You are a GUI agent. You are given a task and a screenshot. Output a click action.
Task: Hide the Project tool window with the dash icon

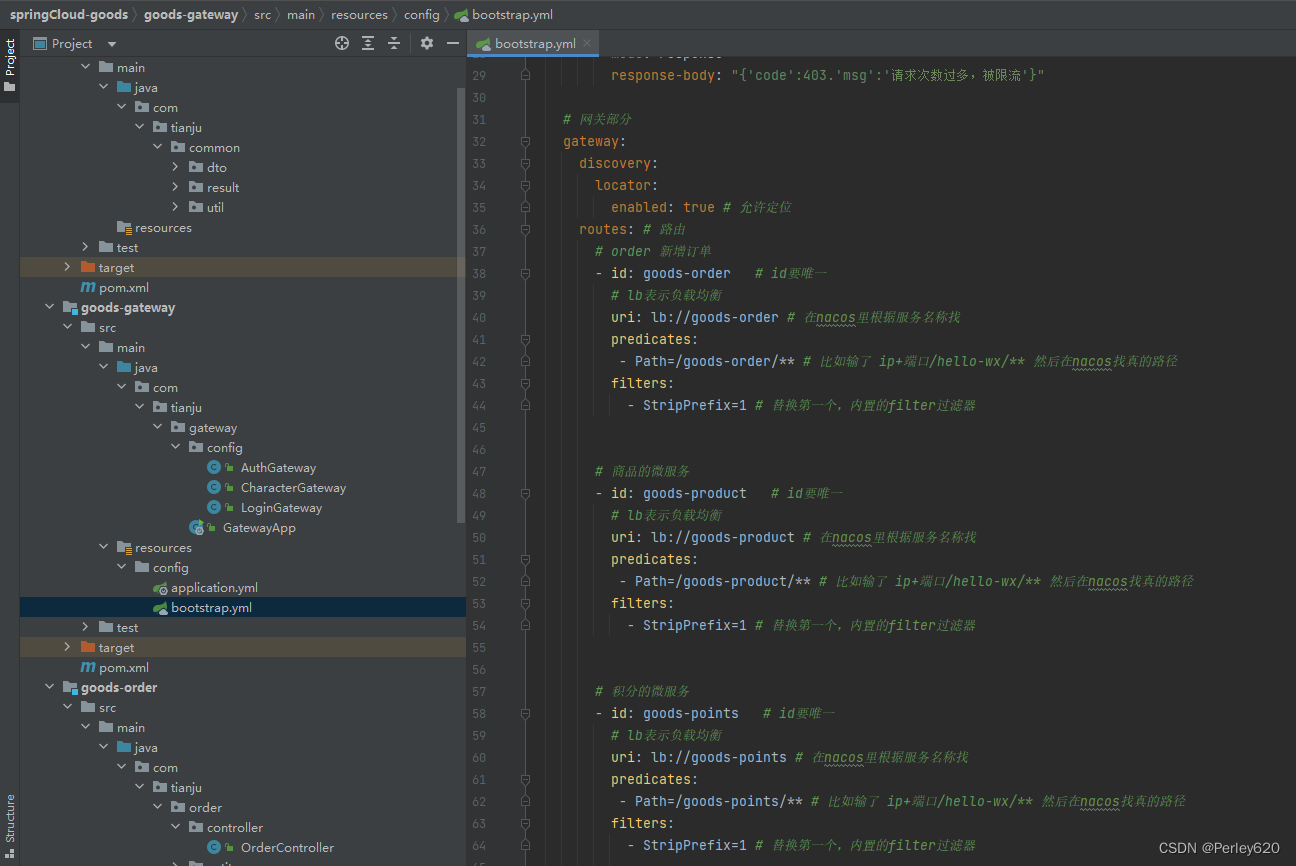[x=453, y=43]
